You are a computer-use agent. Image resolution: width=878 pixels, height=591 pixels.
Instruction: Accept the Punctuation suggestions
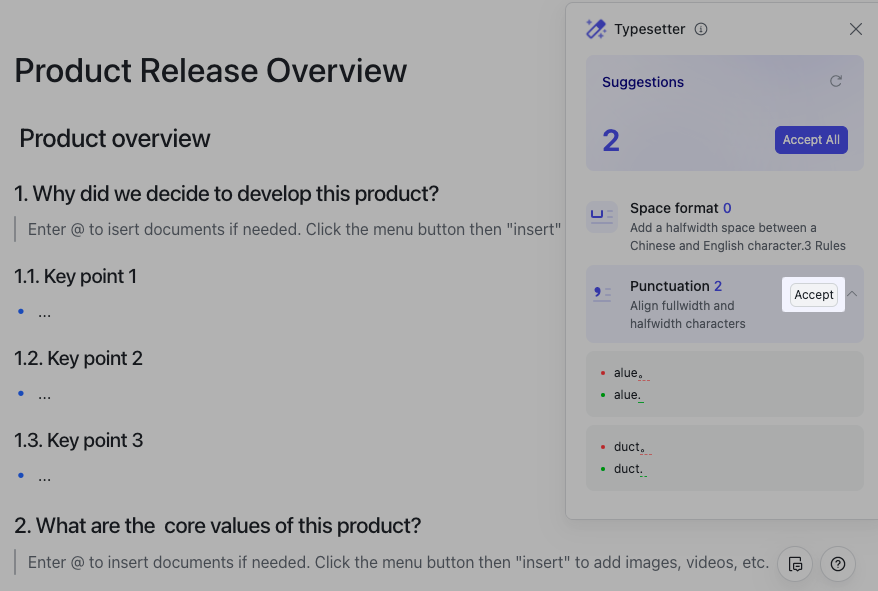tap(813, 295)
